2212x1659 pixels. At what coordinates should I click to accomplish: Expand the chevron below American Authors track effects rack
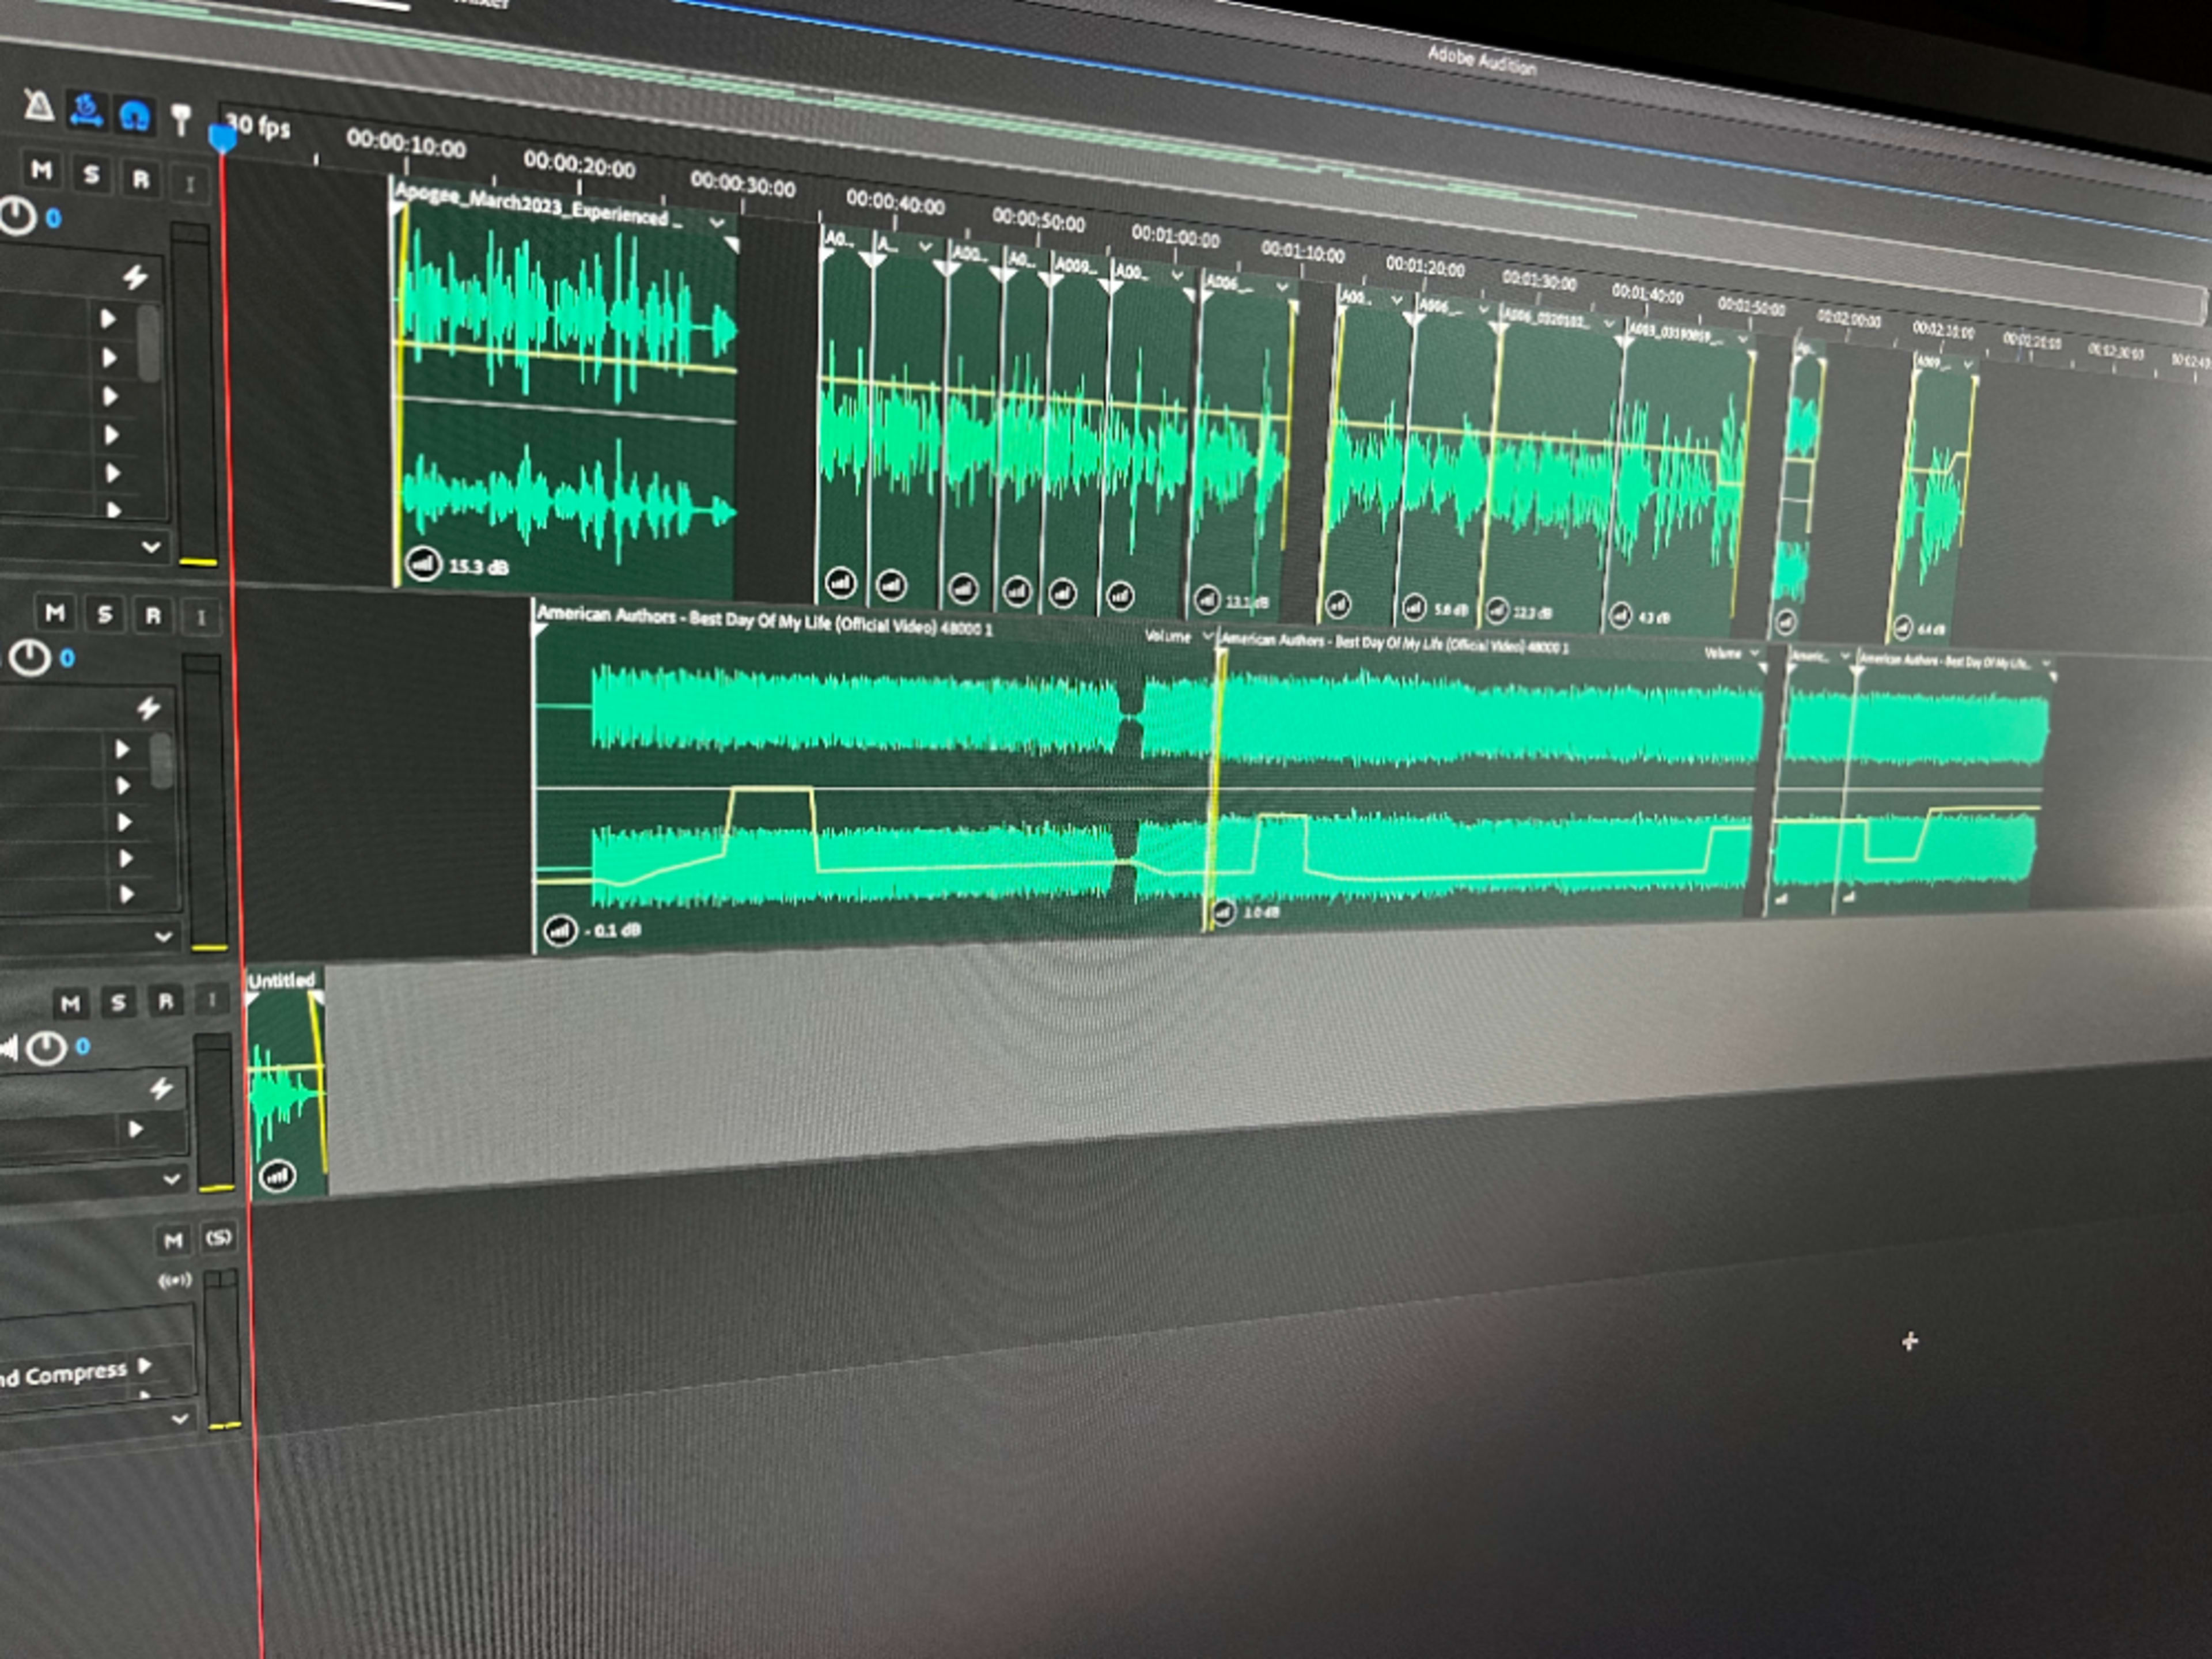(163, 936)
